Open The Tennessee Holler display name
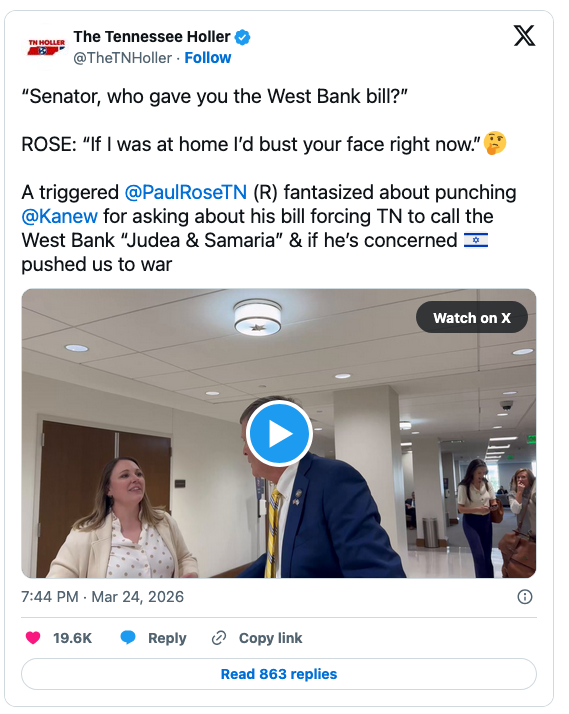 tap(152, 37)
